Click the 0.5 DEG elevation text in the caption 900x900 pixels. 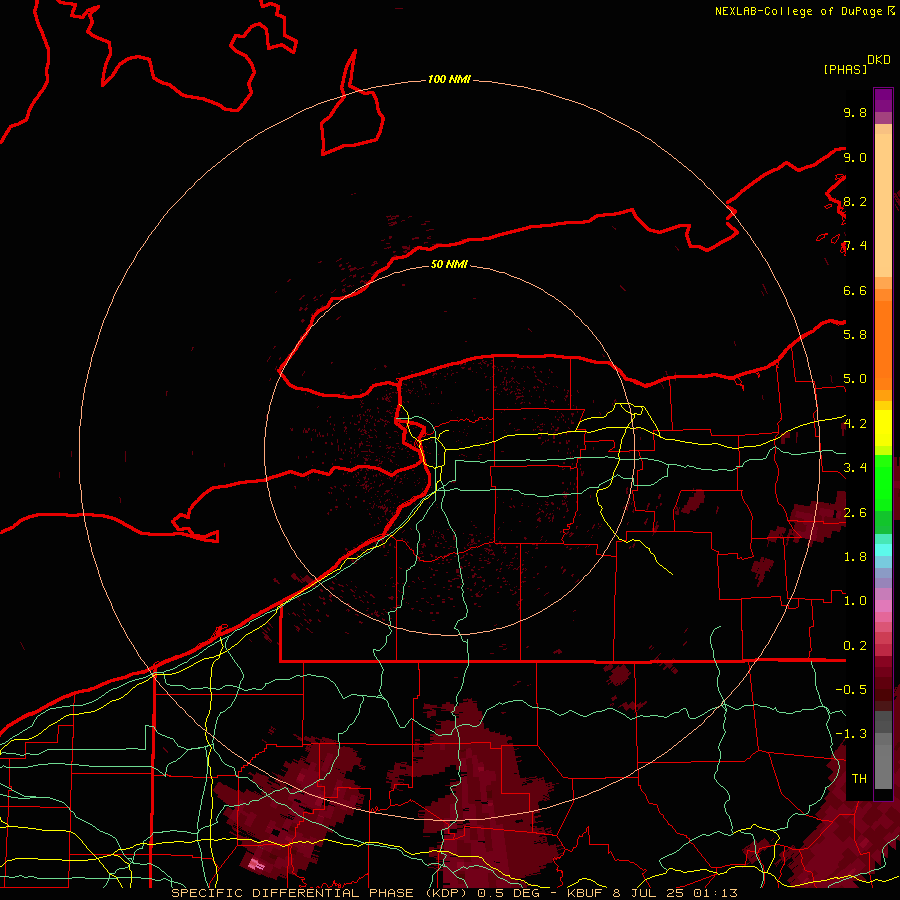(511, 893)
